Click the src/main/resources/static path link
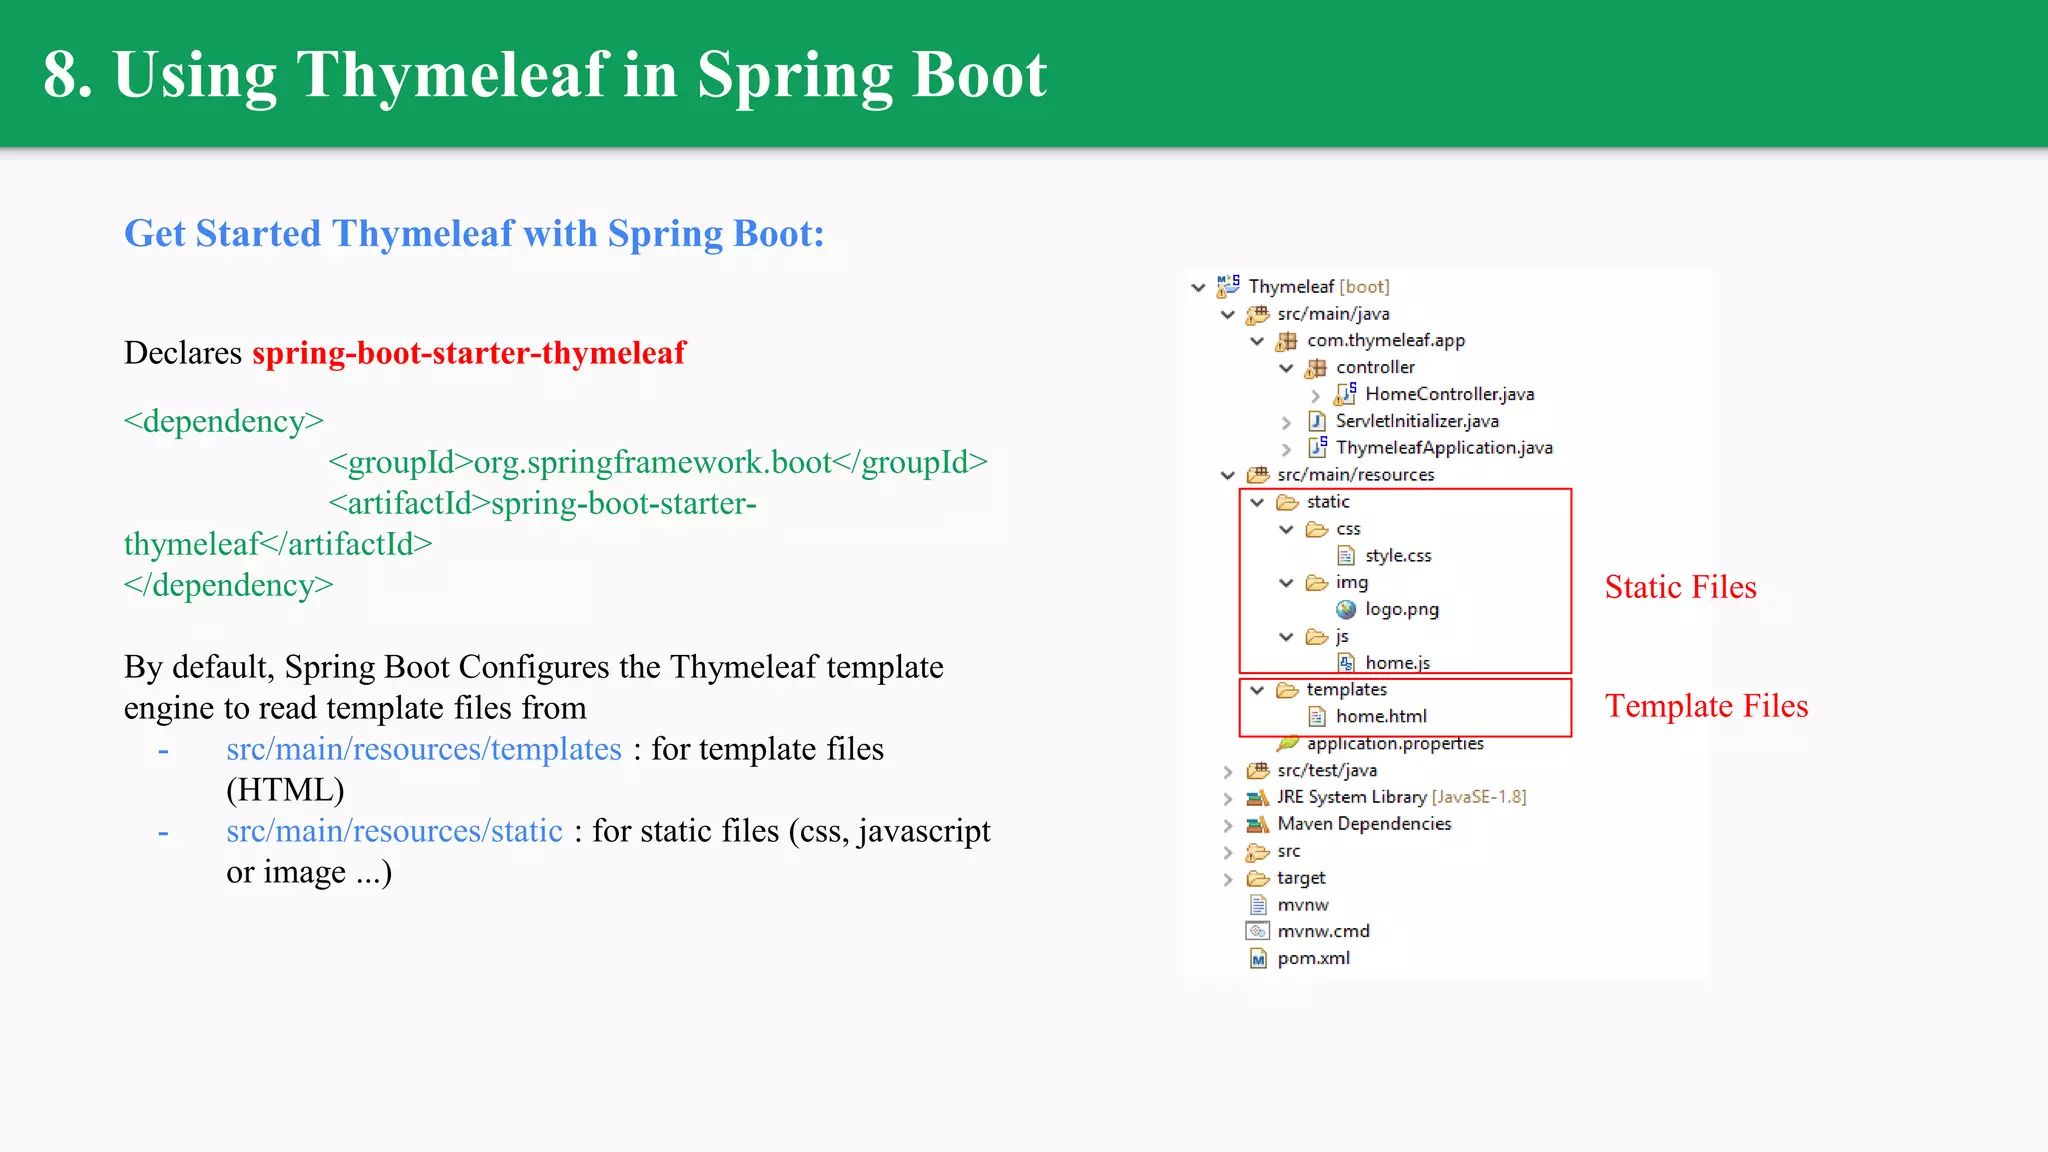2048x1152 pixels. (394, 831)
